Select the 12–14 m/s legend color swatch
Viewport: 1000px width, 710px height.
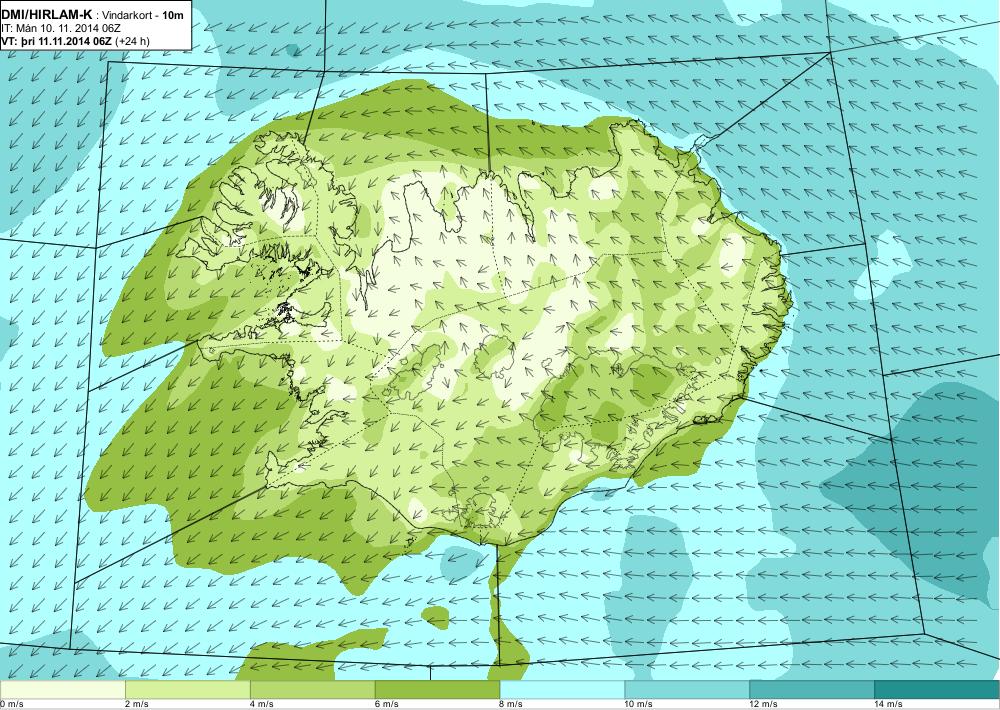click(812, 690)
